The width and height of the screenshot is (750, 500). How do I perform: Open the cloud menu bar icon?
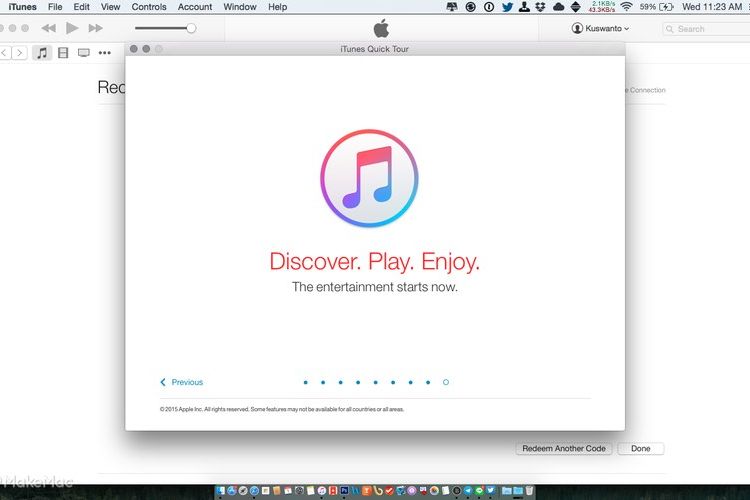point(559,7)
